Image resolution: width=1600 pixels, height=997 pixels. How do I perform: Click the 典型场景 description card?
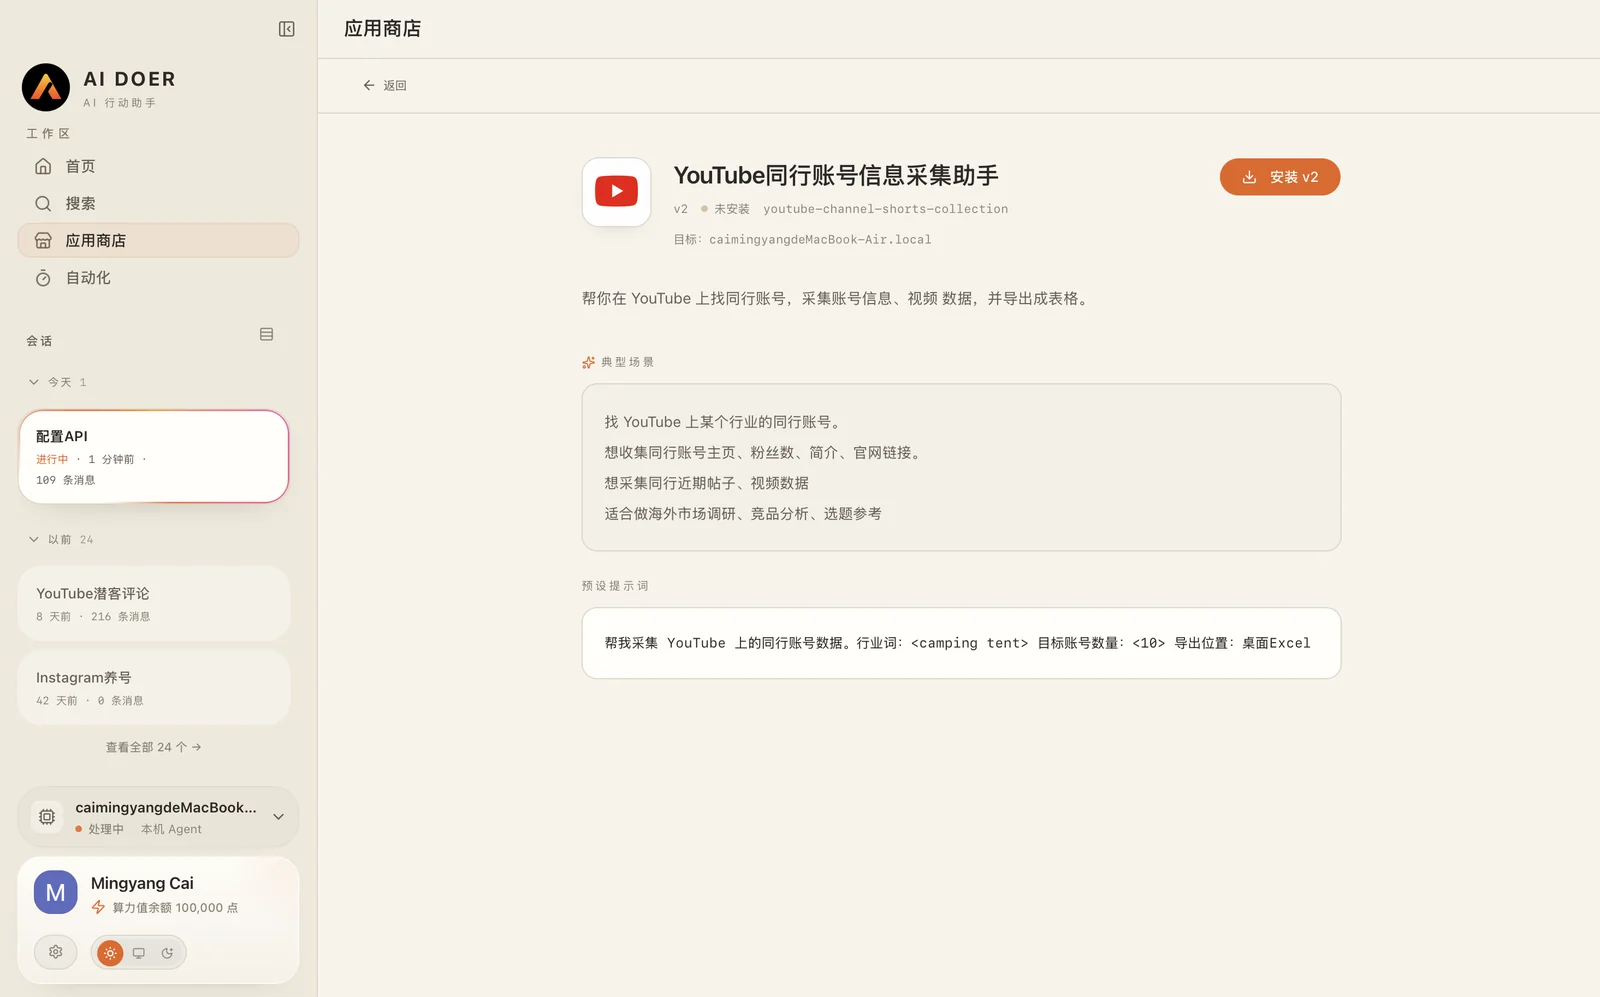point(961,467)
